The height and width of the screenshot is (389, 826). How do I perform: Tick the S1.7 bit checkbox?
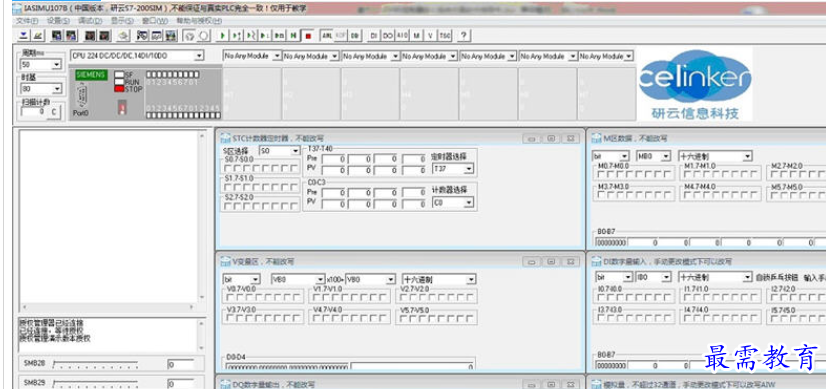pos(228,187)
